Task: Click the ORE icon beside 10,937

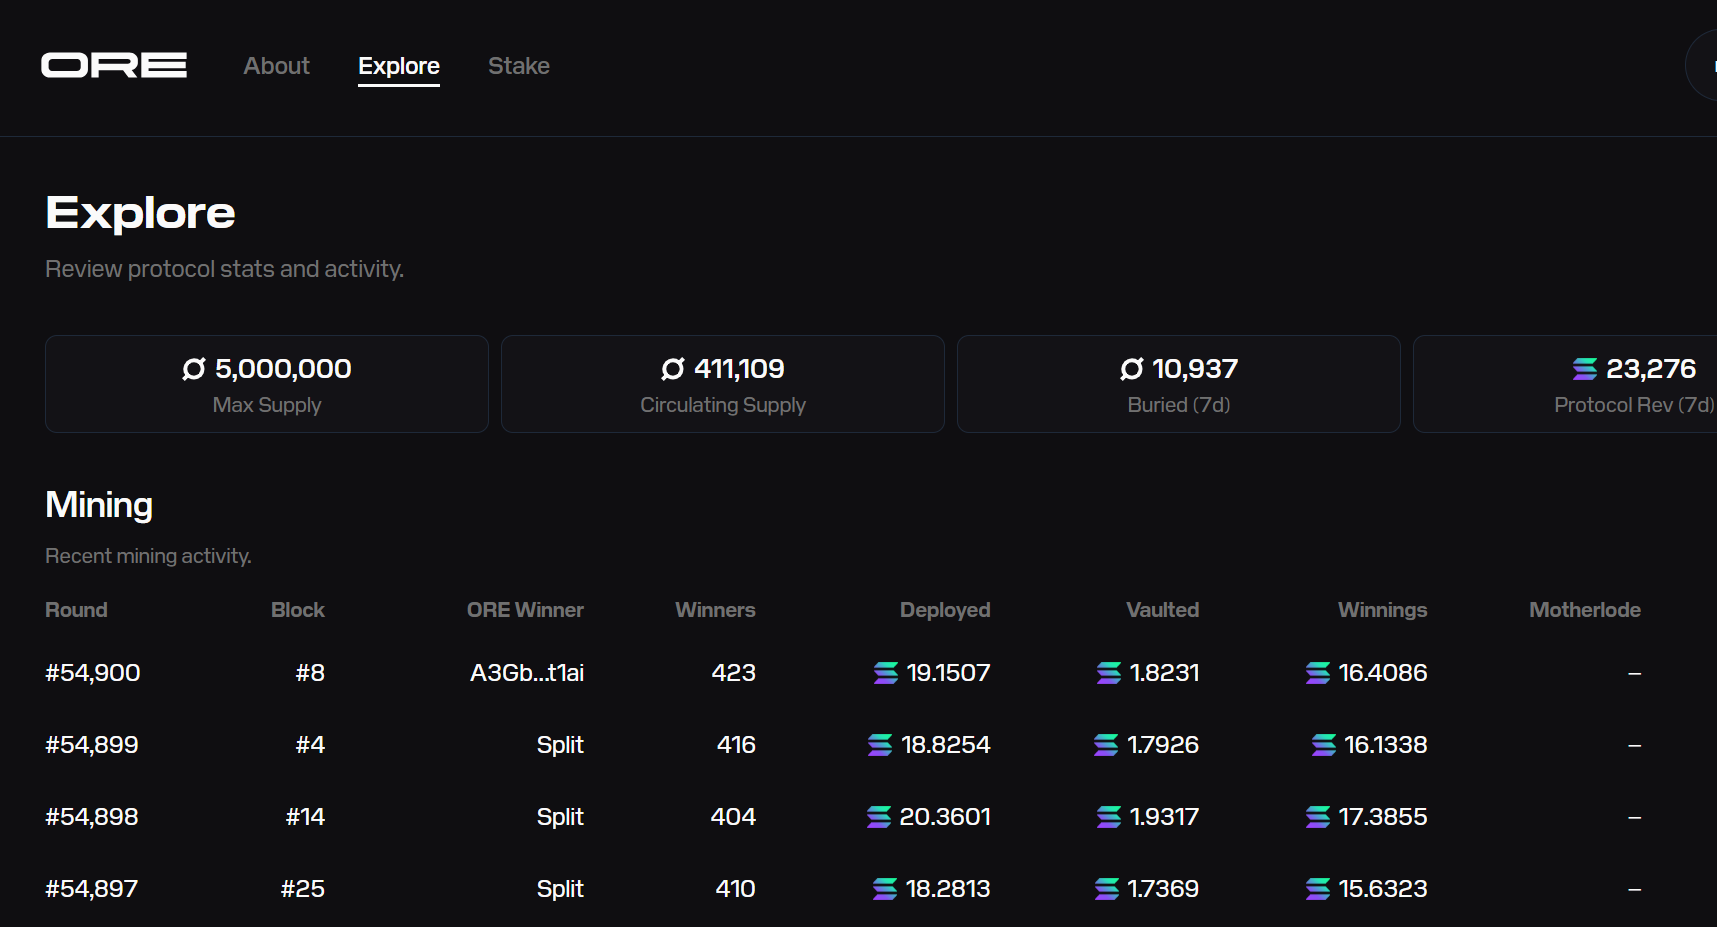Action: tap(1132, 369)
